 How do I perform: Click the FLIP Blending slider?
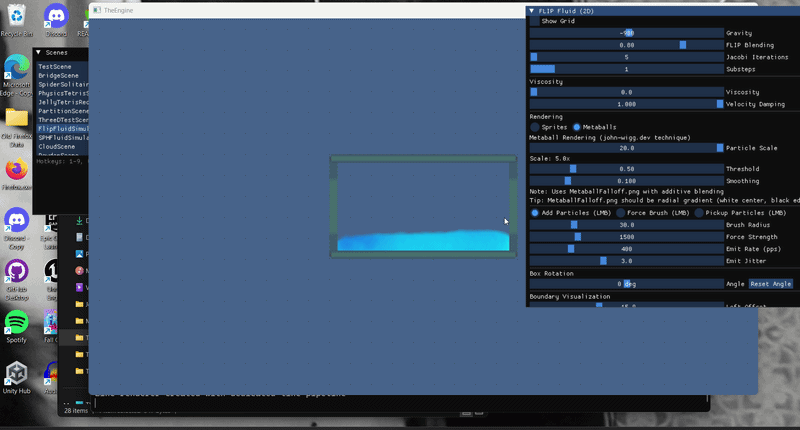click(627, 45)
